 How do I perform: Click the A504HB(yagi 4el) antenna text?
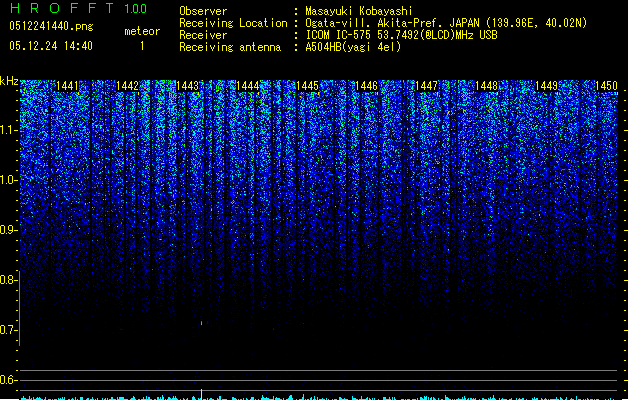point(353,47)
